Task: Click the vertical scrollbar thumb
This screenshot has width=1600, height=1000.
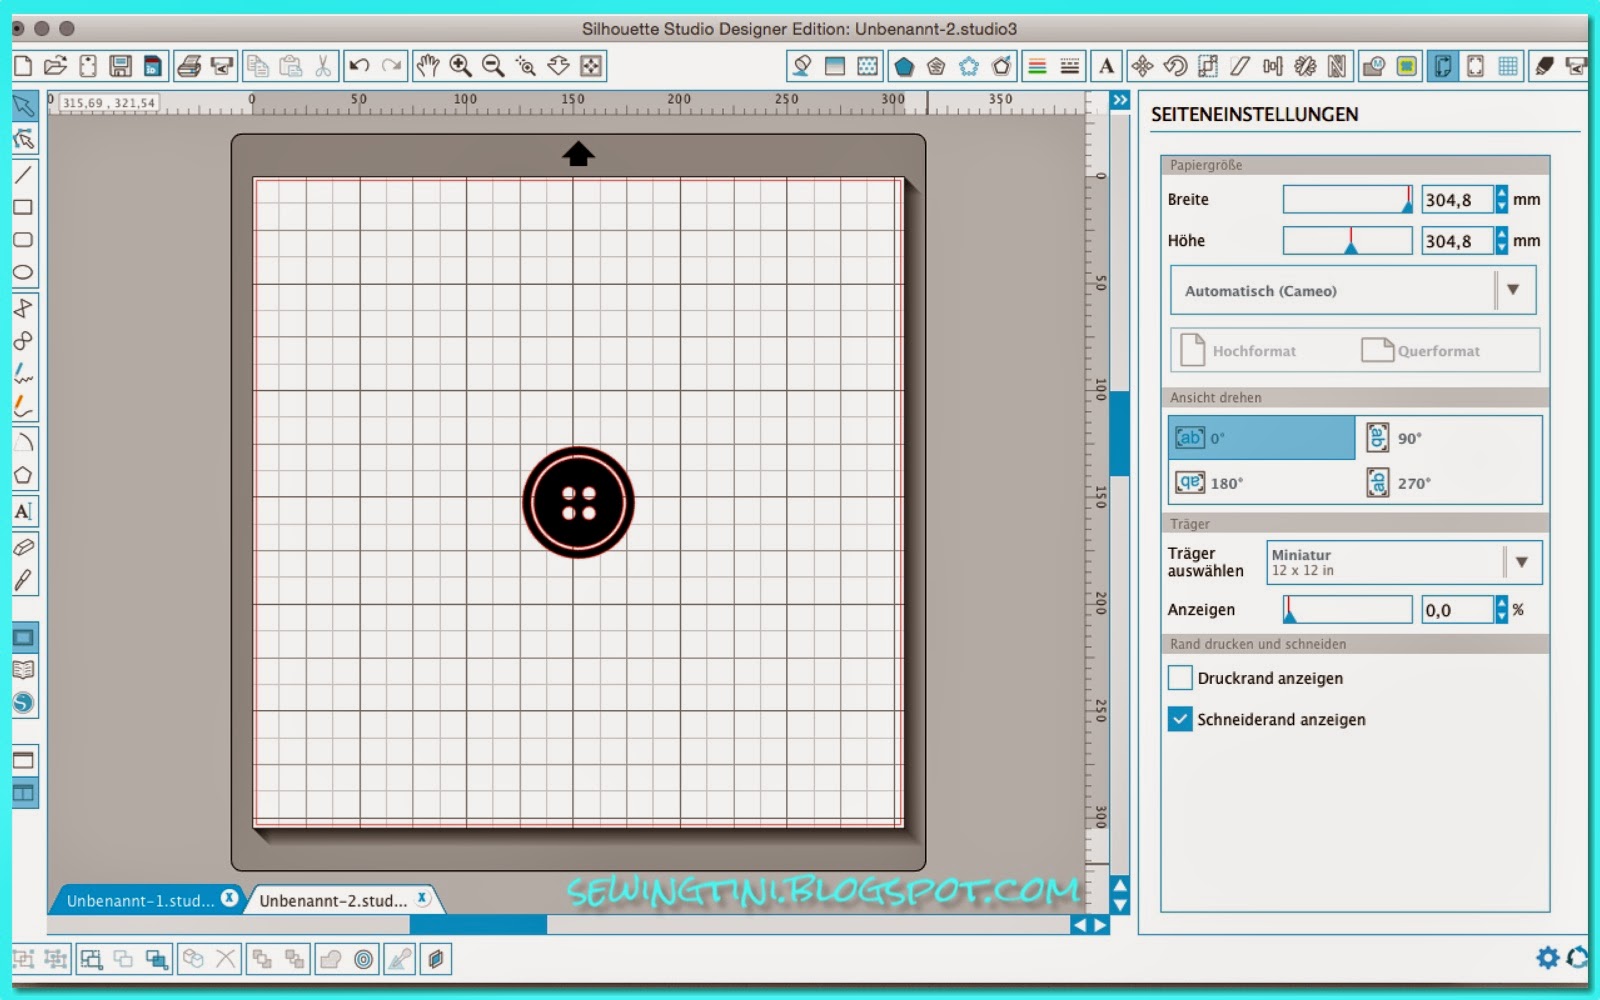Action: (1120, 434)
